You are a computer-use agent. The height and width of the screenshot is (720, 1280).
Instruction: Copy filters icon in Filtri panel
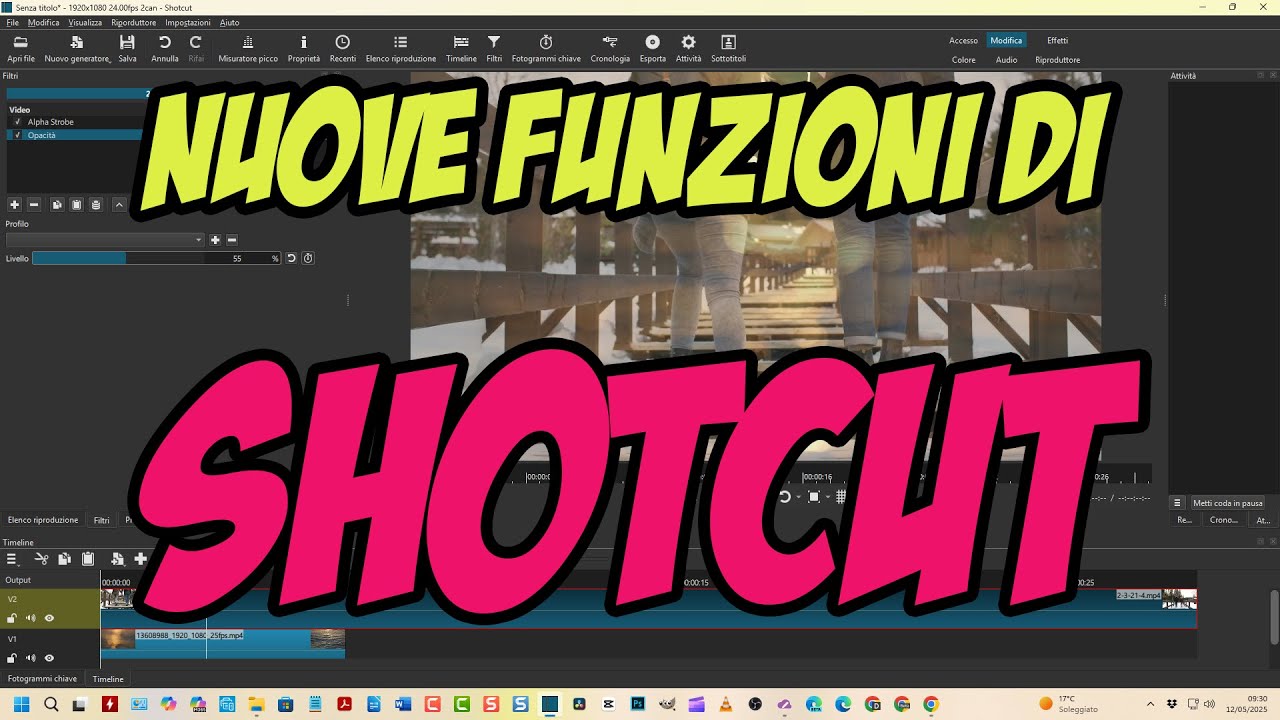coord(57,204)
